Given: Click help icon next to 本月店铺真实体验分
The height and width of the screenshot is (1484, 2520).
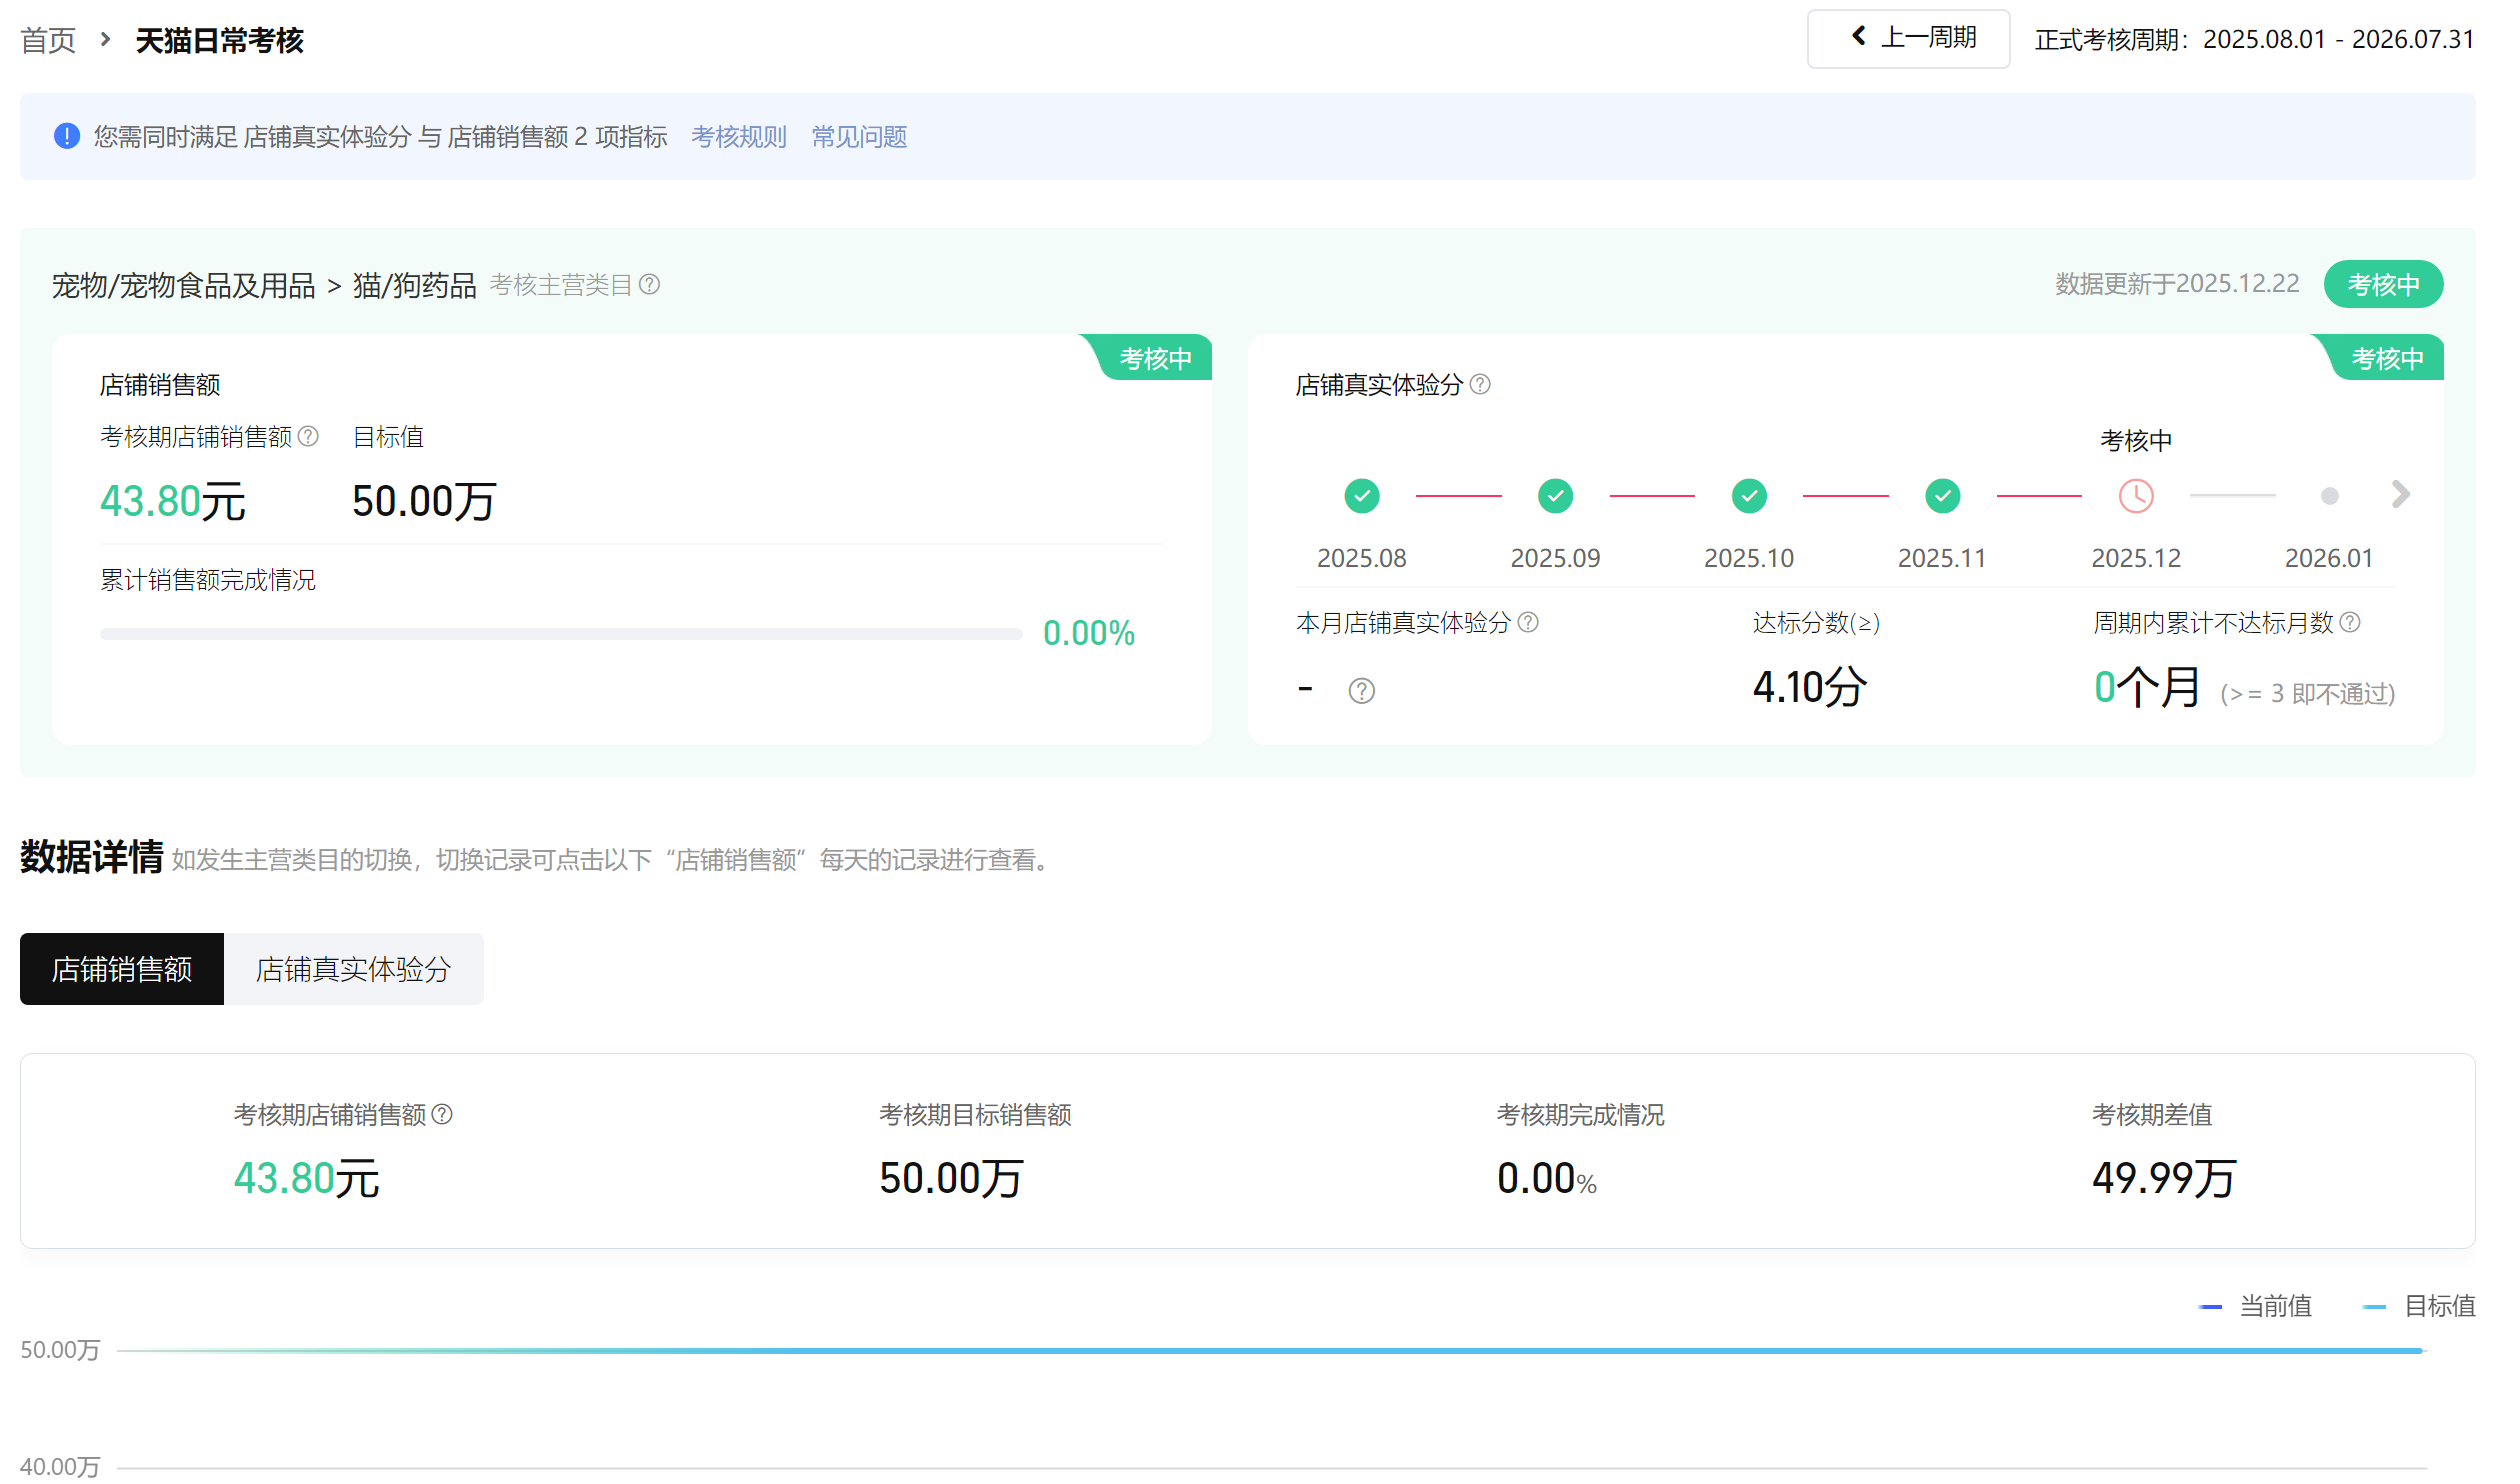Looking at the screenshot, I should [x=1528, y=623].
